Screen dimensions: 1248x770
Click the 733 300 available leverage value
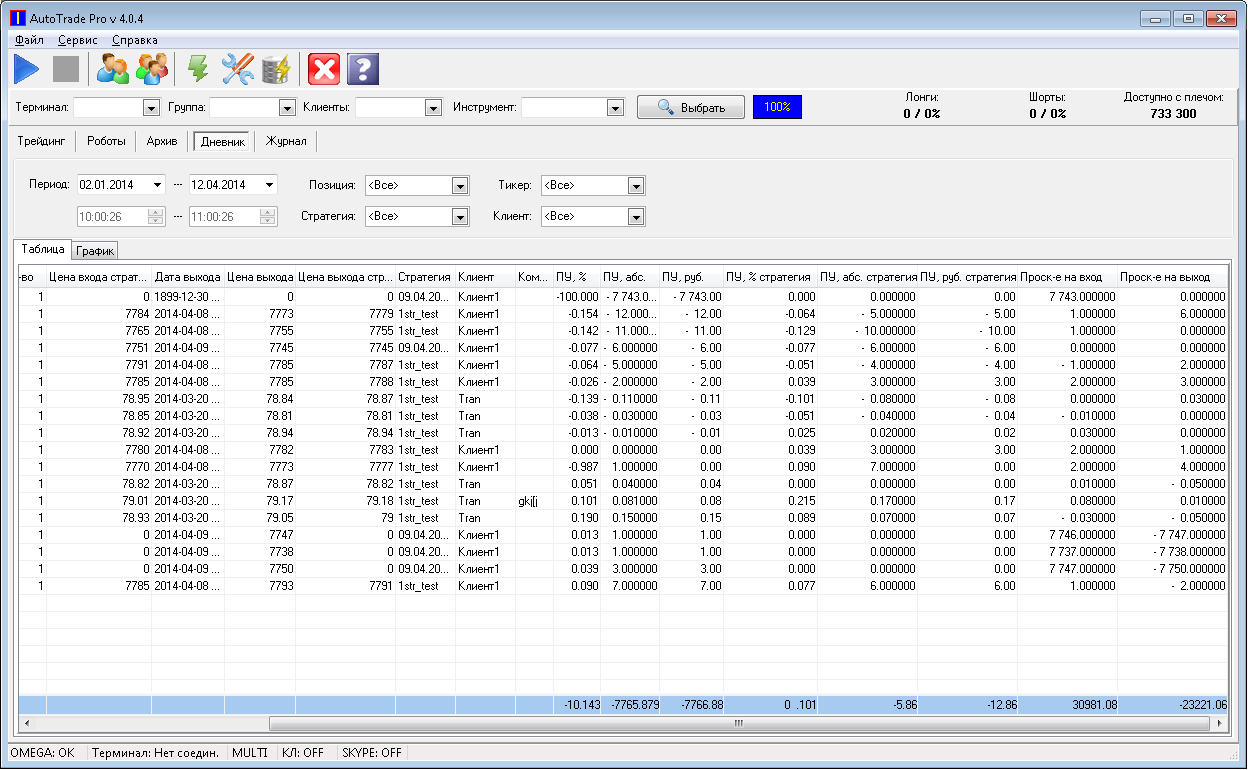coord(1173,113)
